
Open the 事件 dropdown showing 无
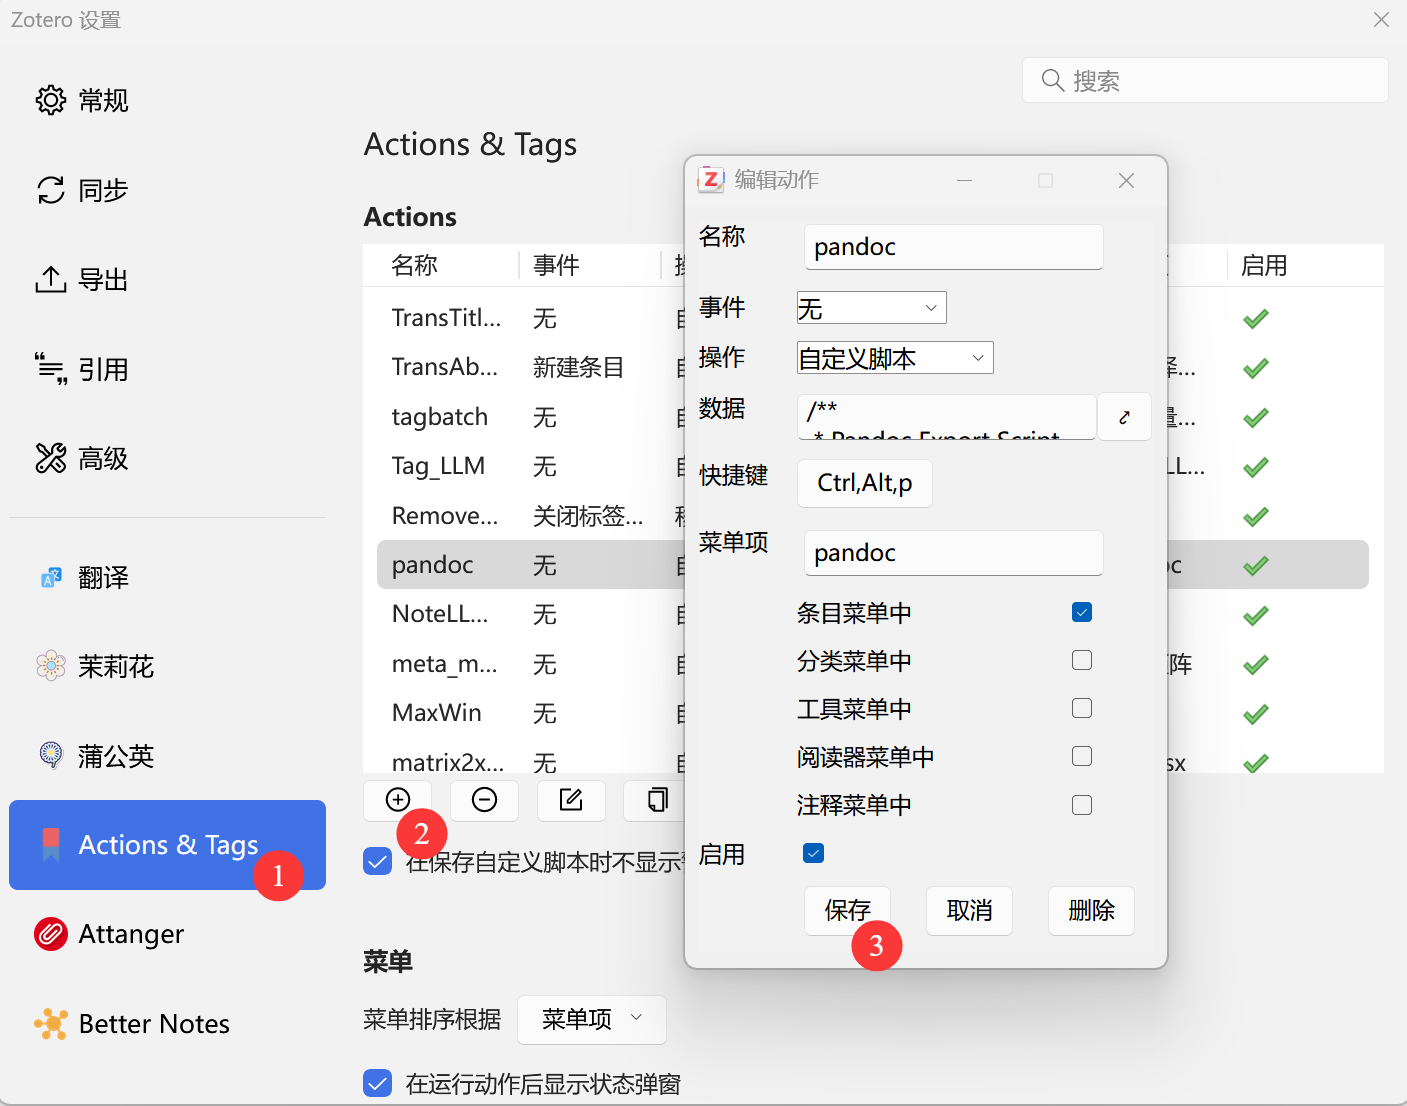pyautogui.click(x=871, y=308)
